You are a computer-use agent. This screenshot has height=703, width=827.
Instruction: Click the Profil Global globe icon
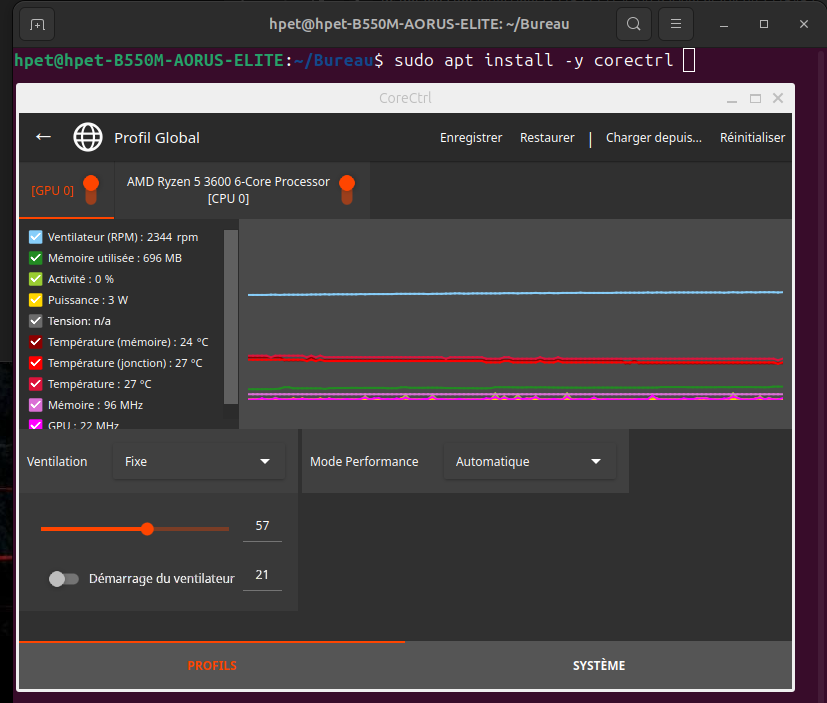point(88,137)
